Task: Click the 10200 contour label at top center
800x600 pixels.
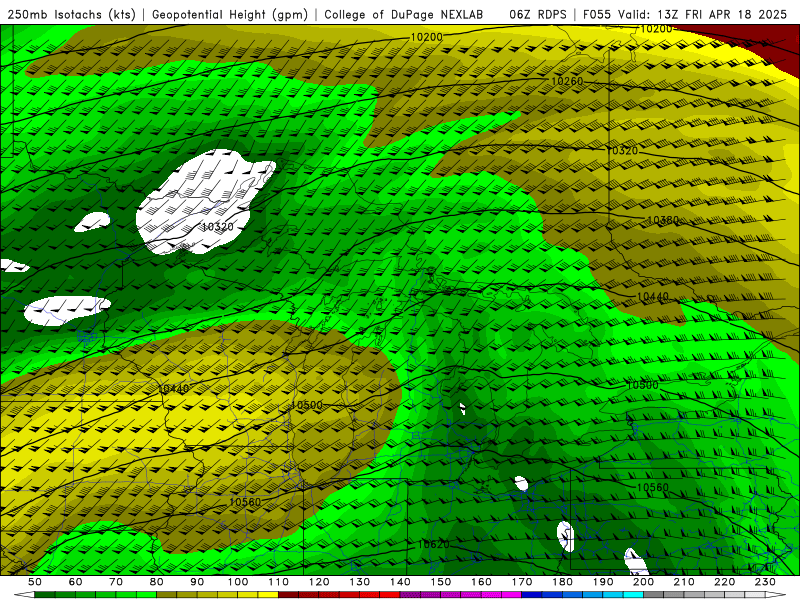Action: [427, 37]
